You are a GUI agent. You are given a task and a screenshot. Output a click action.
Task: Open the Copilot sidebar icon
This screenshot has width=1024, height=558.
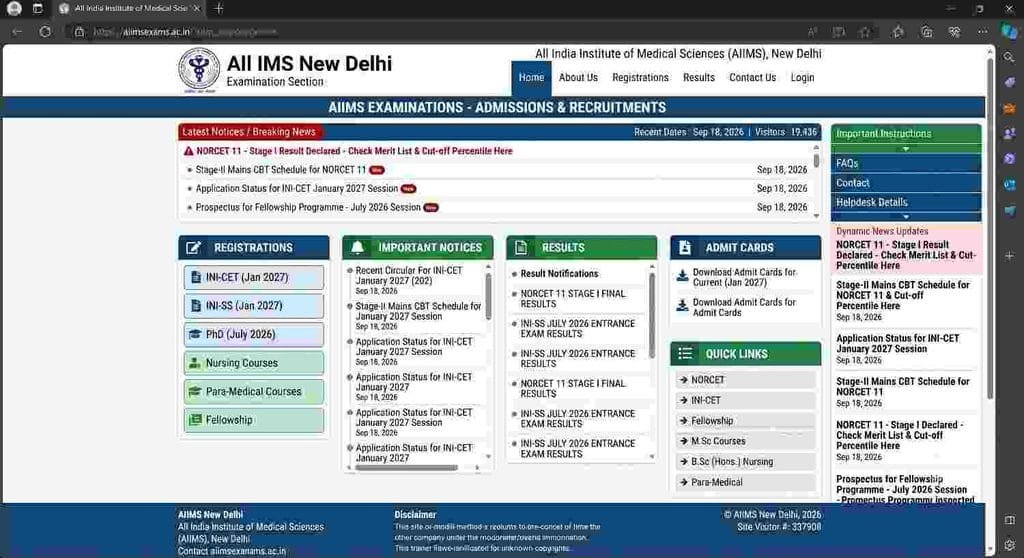coord(1010,31)
